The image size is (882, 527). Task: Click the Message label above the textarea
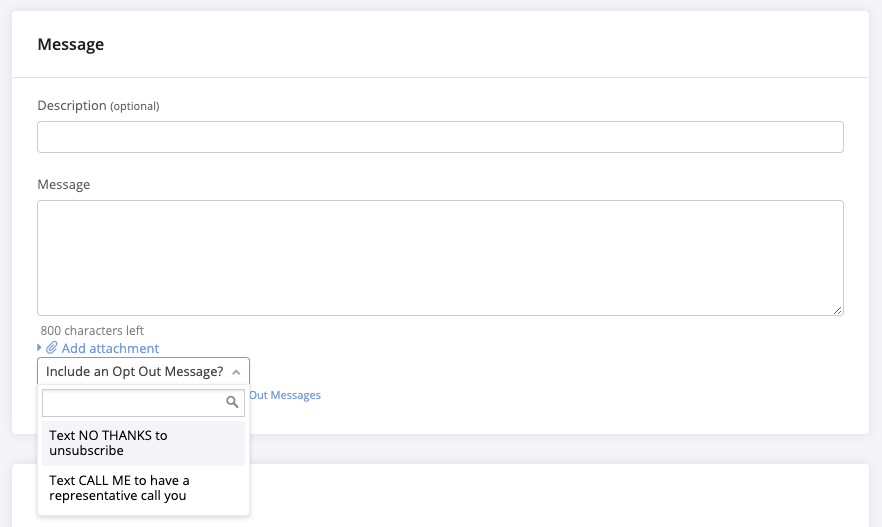63,184
